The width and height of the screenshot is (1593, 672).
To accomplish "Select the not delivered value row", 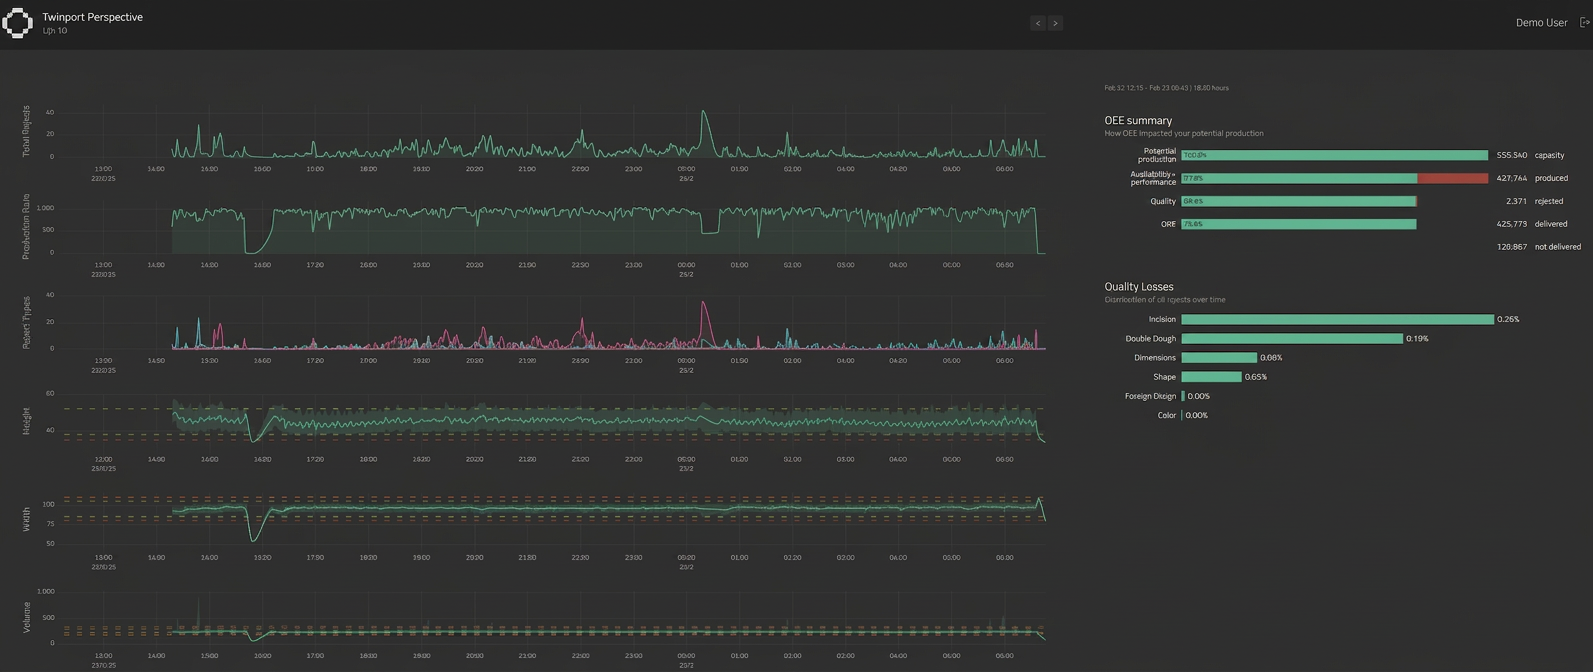I will pyautogui.click(x=1539, y=247).
